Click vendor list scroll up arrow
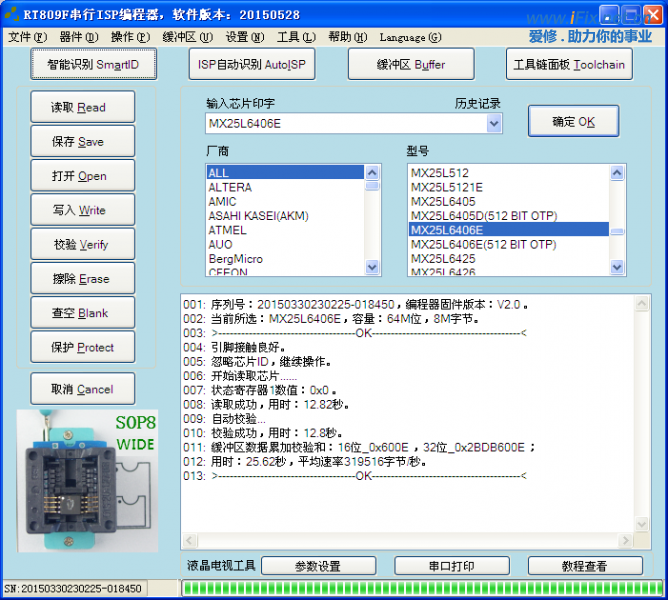This screenshot has width=668, height=600. 372,173
